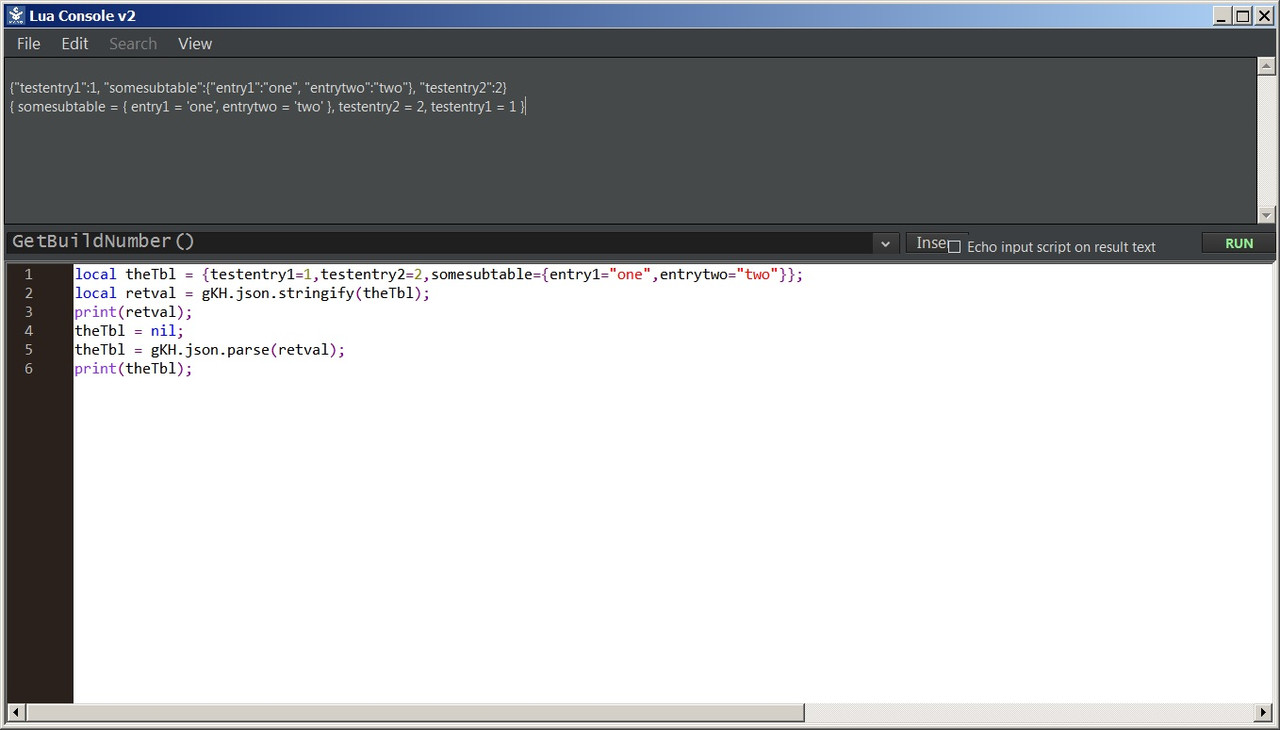Click the partially hidden Insert button
This screenshot has height=730, width=1280.
(926, 243)
